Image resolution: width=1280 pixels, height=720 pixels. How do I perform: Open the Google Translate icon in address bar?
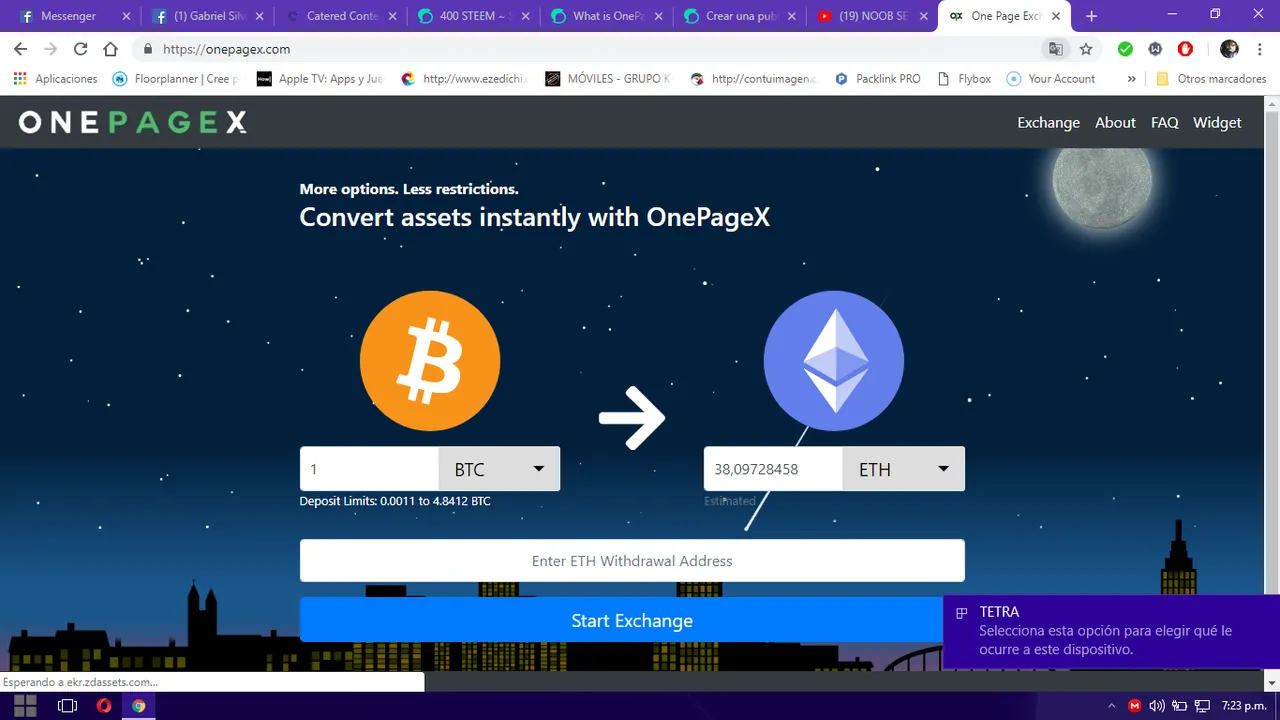click(1055, 49)
